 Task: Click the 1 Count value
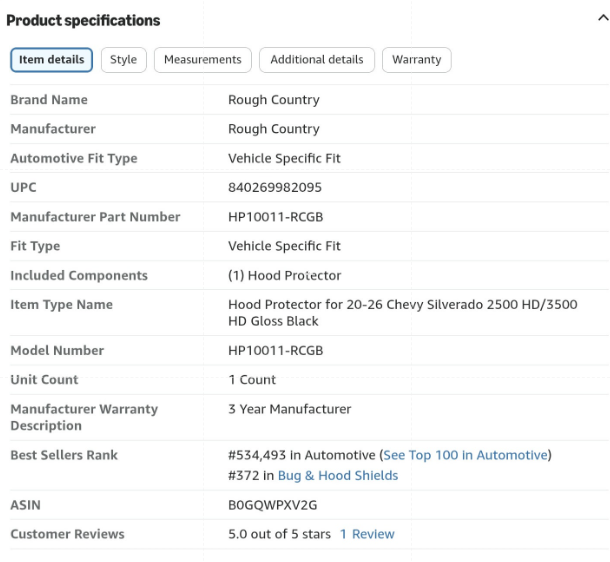coord(252,380)
